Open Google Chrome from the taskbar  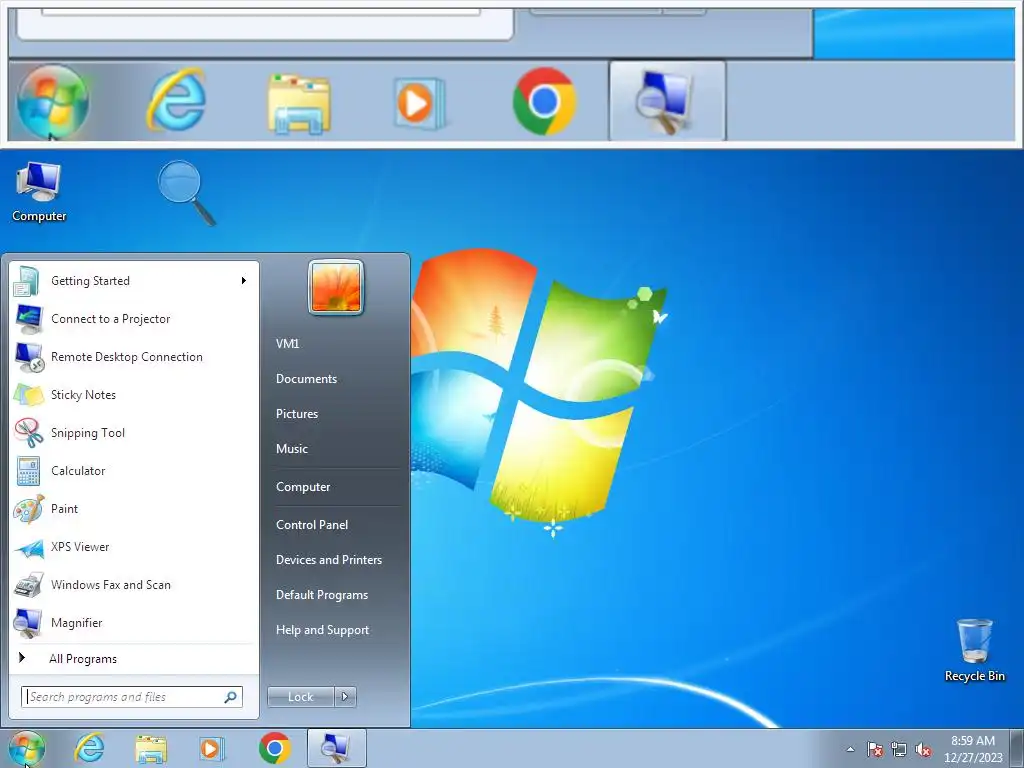pyautogui.click(x=275, y=748)
